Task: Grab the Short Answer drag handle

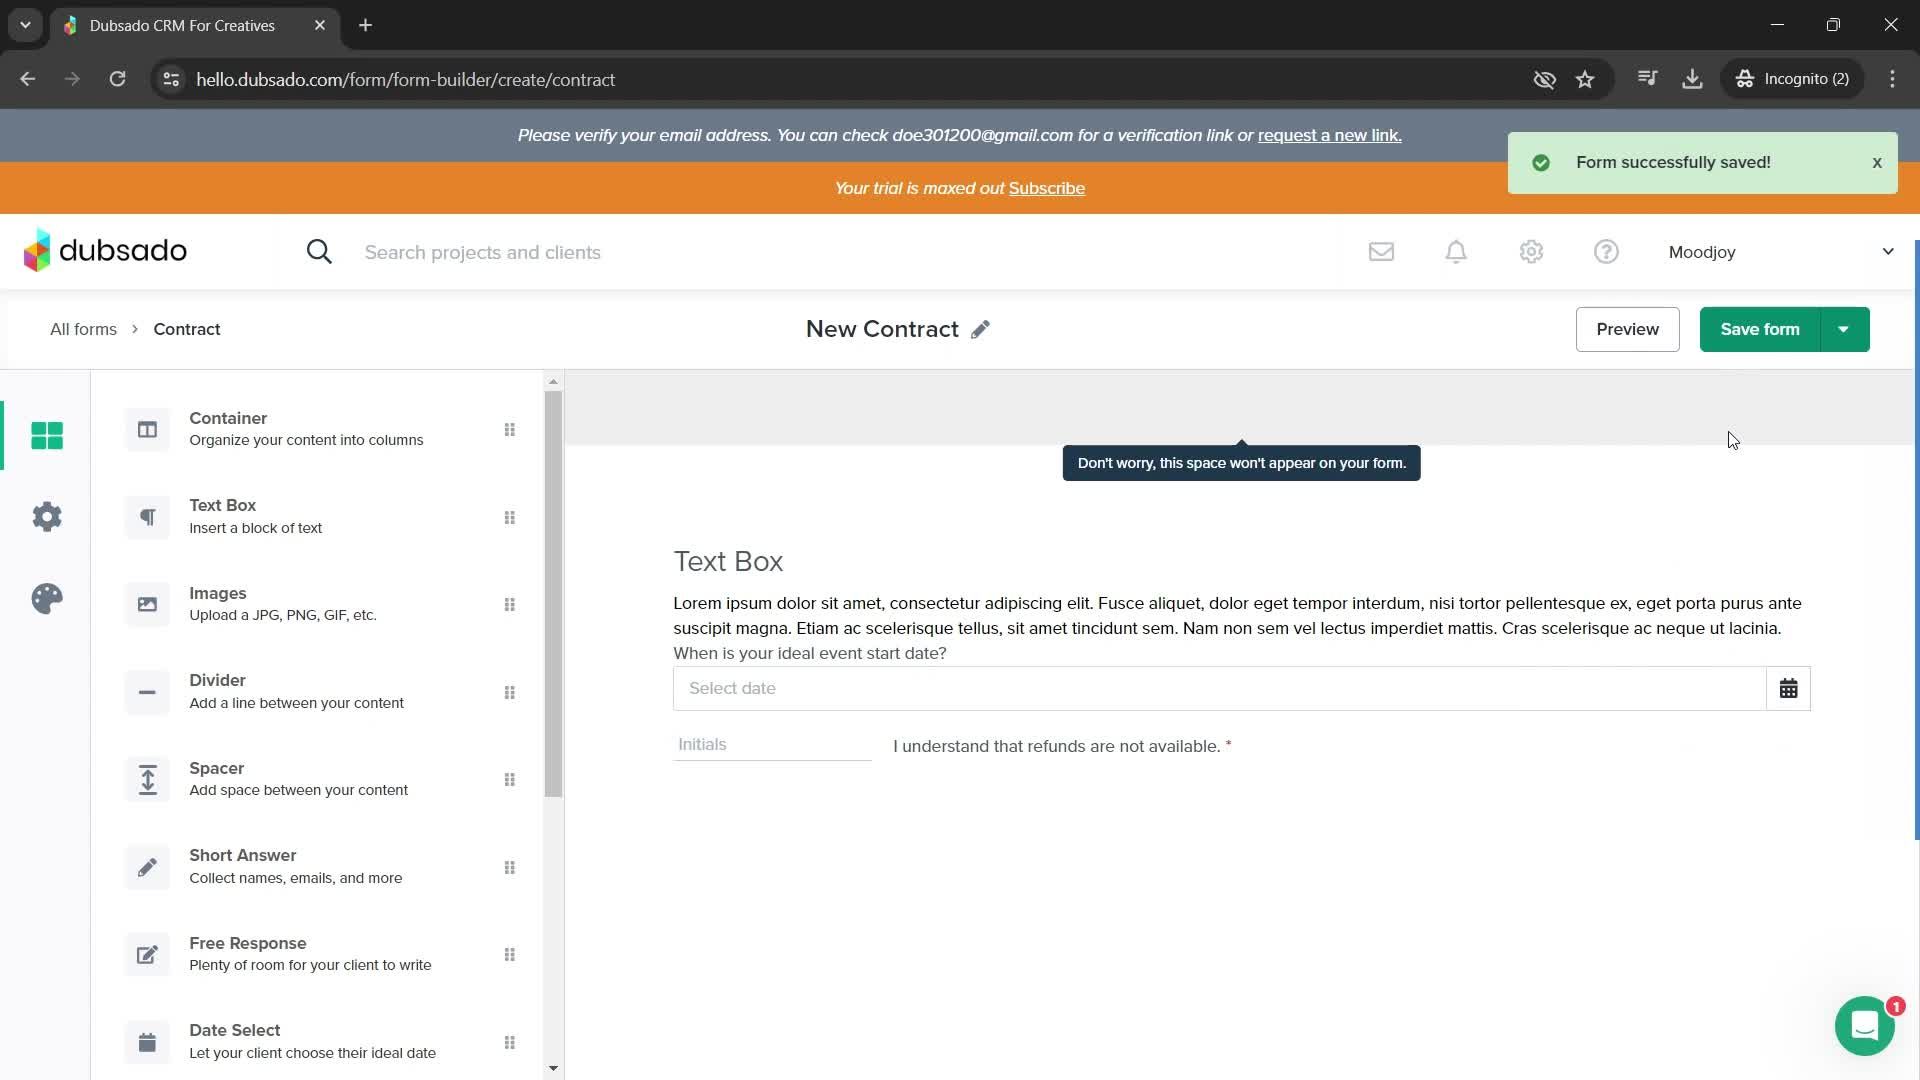Action: click(x=509, y=868)
